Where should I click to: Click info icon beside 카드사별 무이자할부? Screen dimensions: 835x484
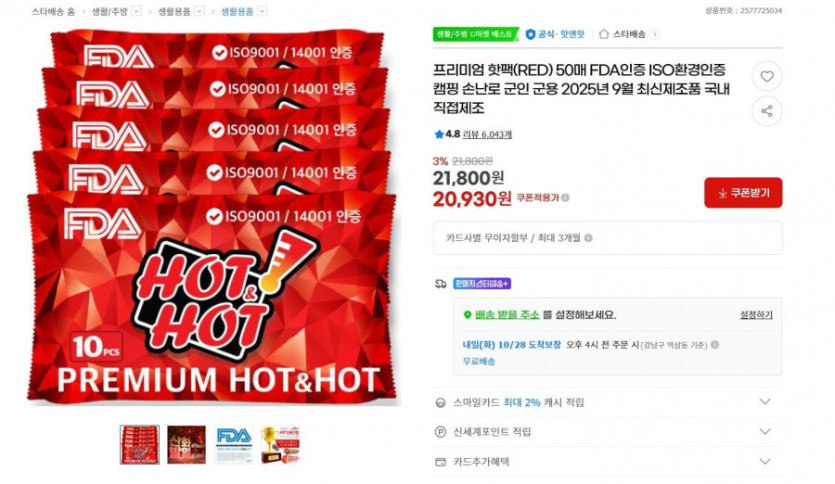(x=588, y=238)
